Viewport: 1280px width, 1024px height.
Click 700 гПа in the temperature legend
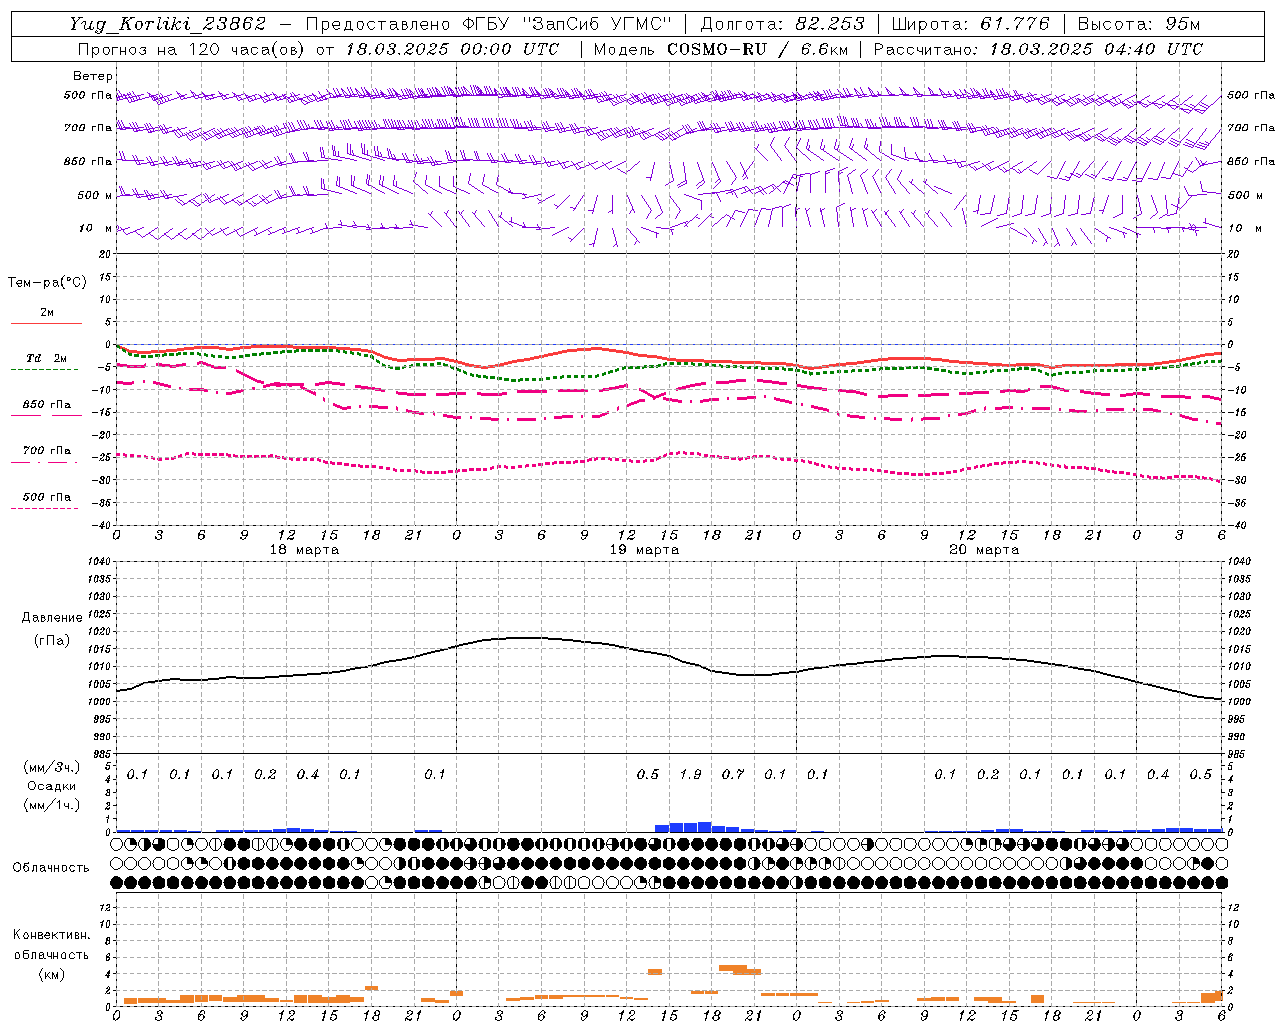pyautogui.click(x=47, y=451)
